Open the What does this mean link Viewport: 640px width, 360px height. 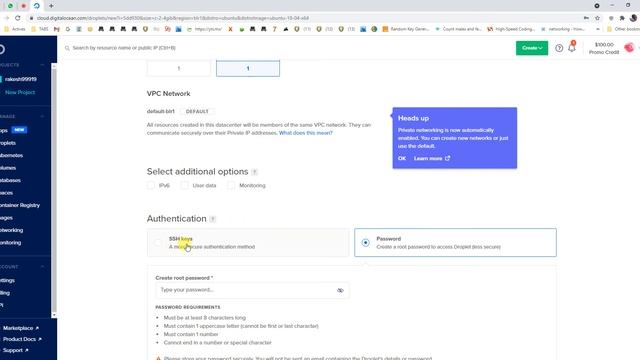pyautogui.click(x=305, y=133)
